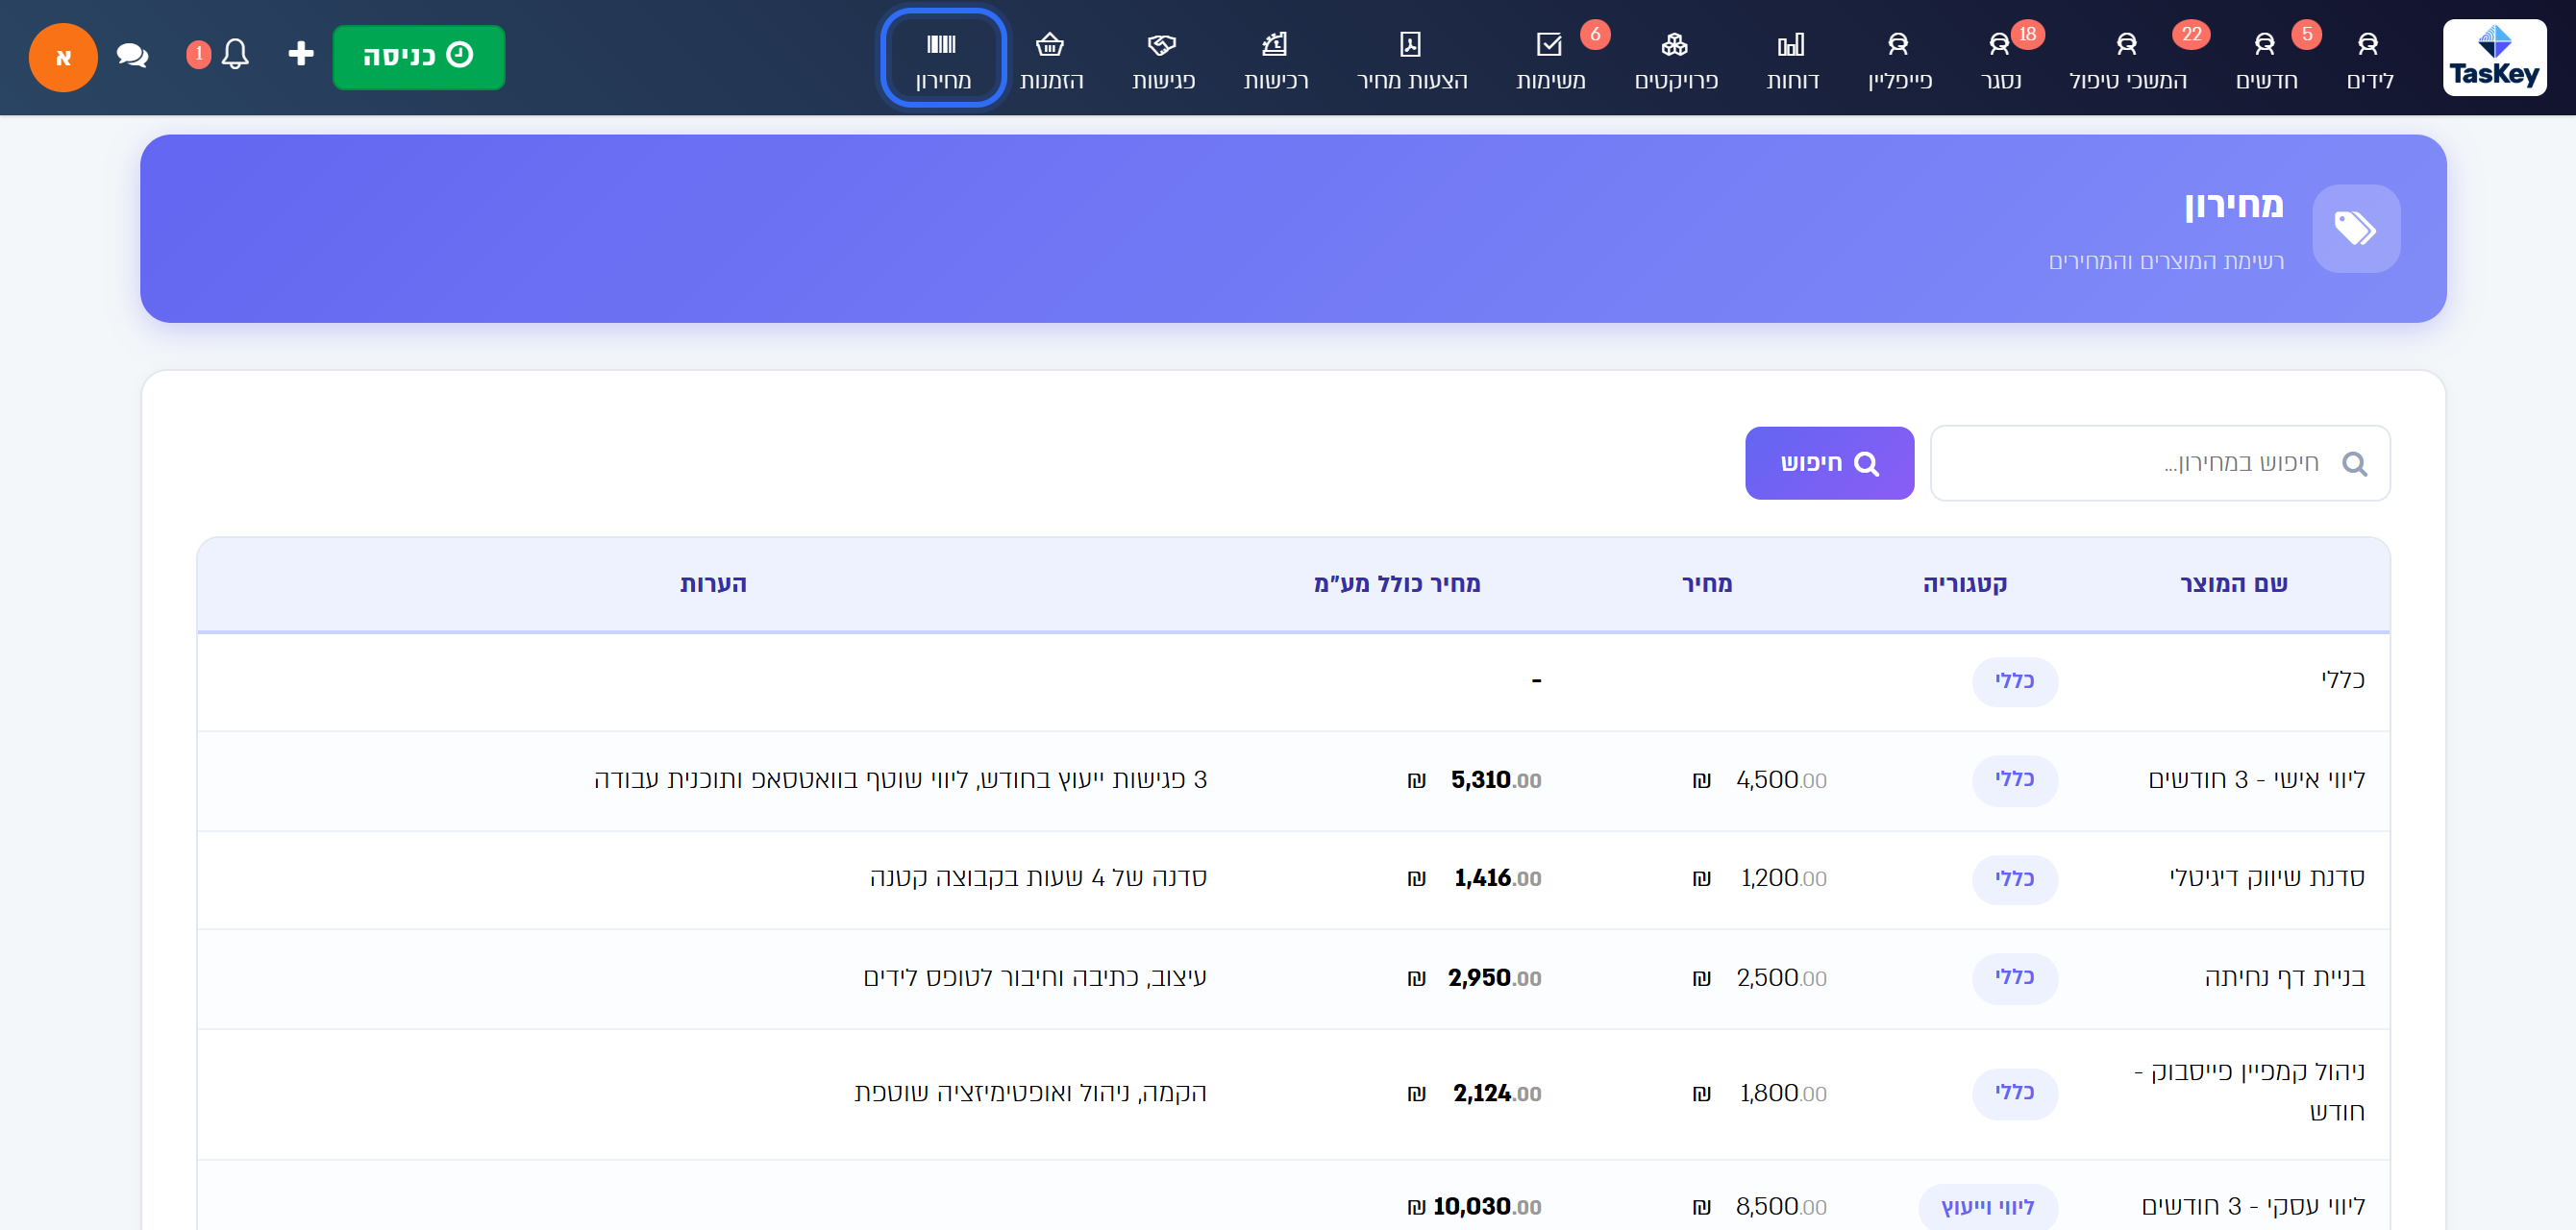
Task: Open the orange user avatar א
Action: 63,57
